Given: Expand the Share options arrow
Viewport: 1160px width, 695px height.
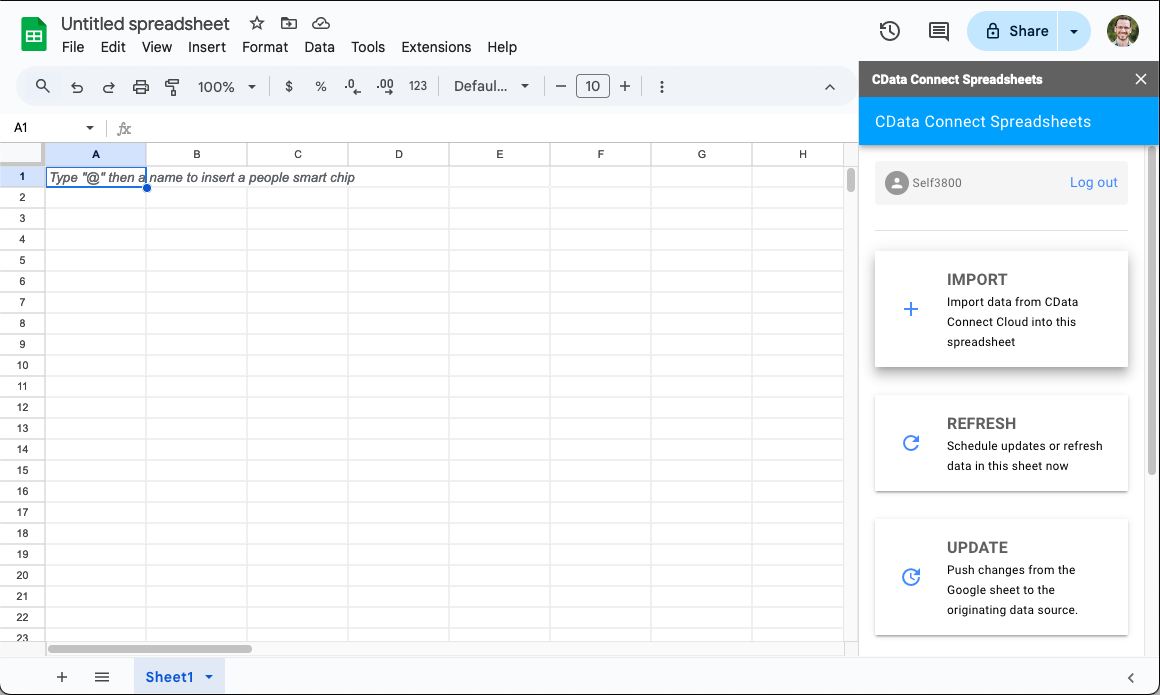Looking at the screenshot, I should (x=1074, y=31).
